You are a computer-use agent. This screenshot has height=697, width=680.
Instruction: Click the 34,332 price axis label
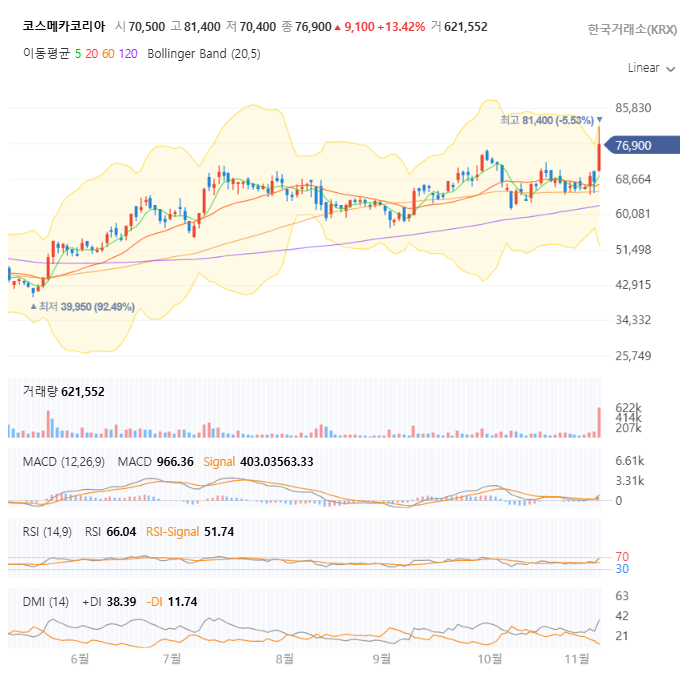[633, 320]
